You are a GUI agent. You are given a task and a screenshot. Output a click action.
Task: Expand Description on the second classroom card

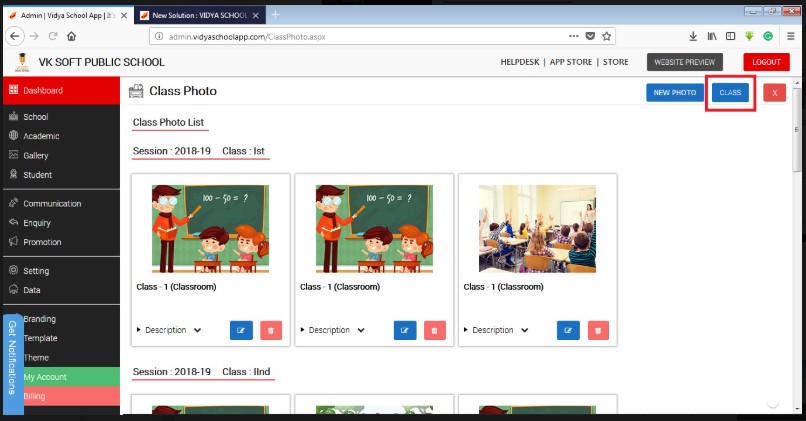click(x=332, y=330)
